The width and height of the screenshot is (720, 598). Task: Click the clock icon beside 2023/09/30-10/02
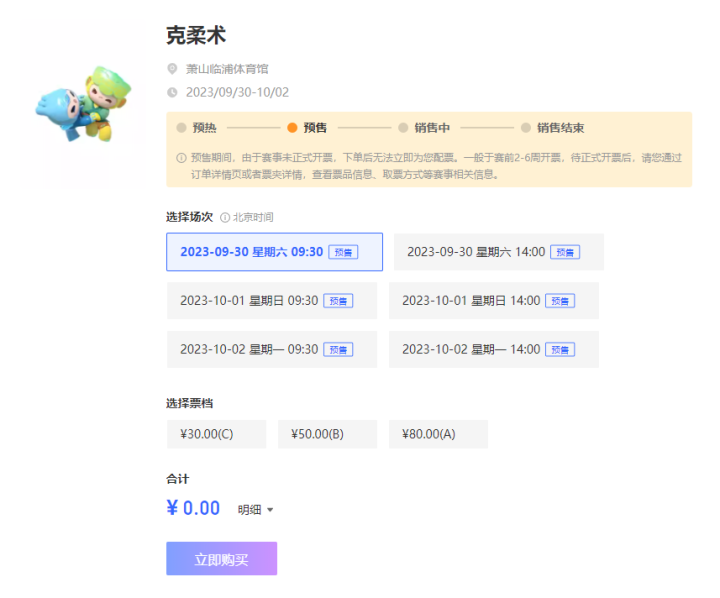(x=172, y=92)
